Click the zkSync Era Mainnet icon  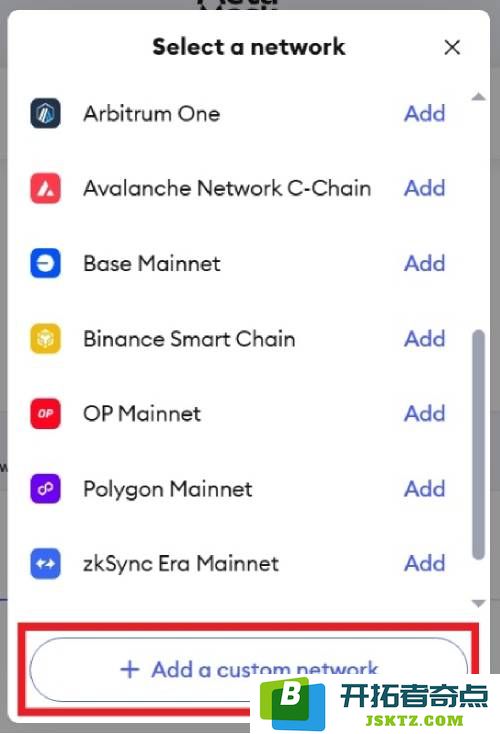coord(45,564)
